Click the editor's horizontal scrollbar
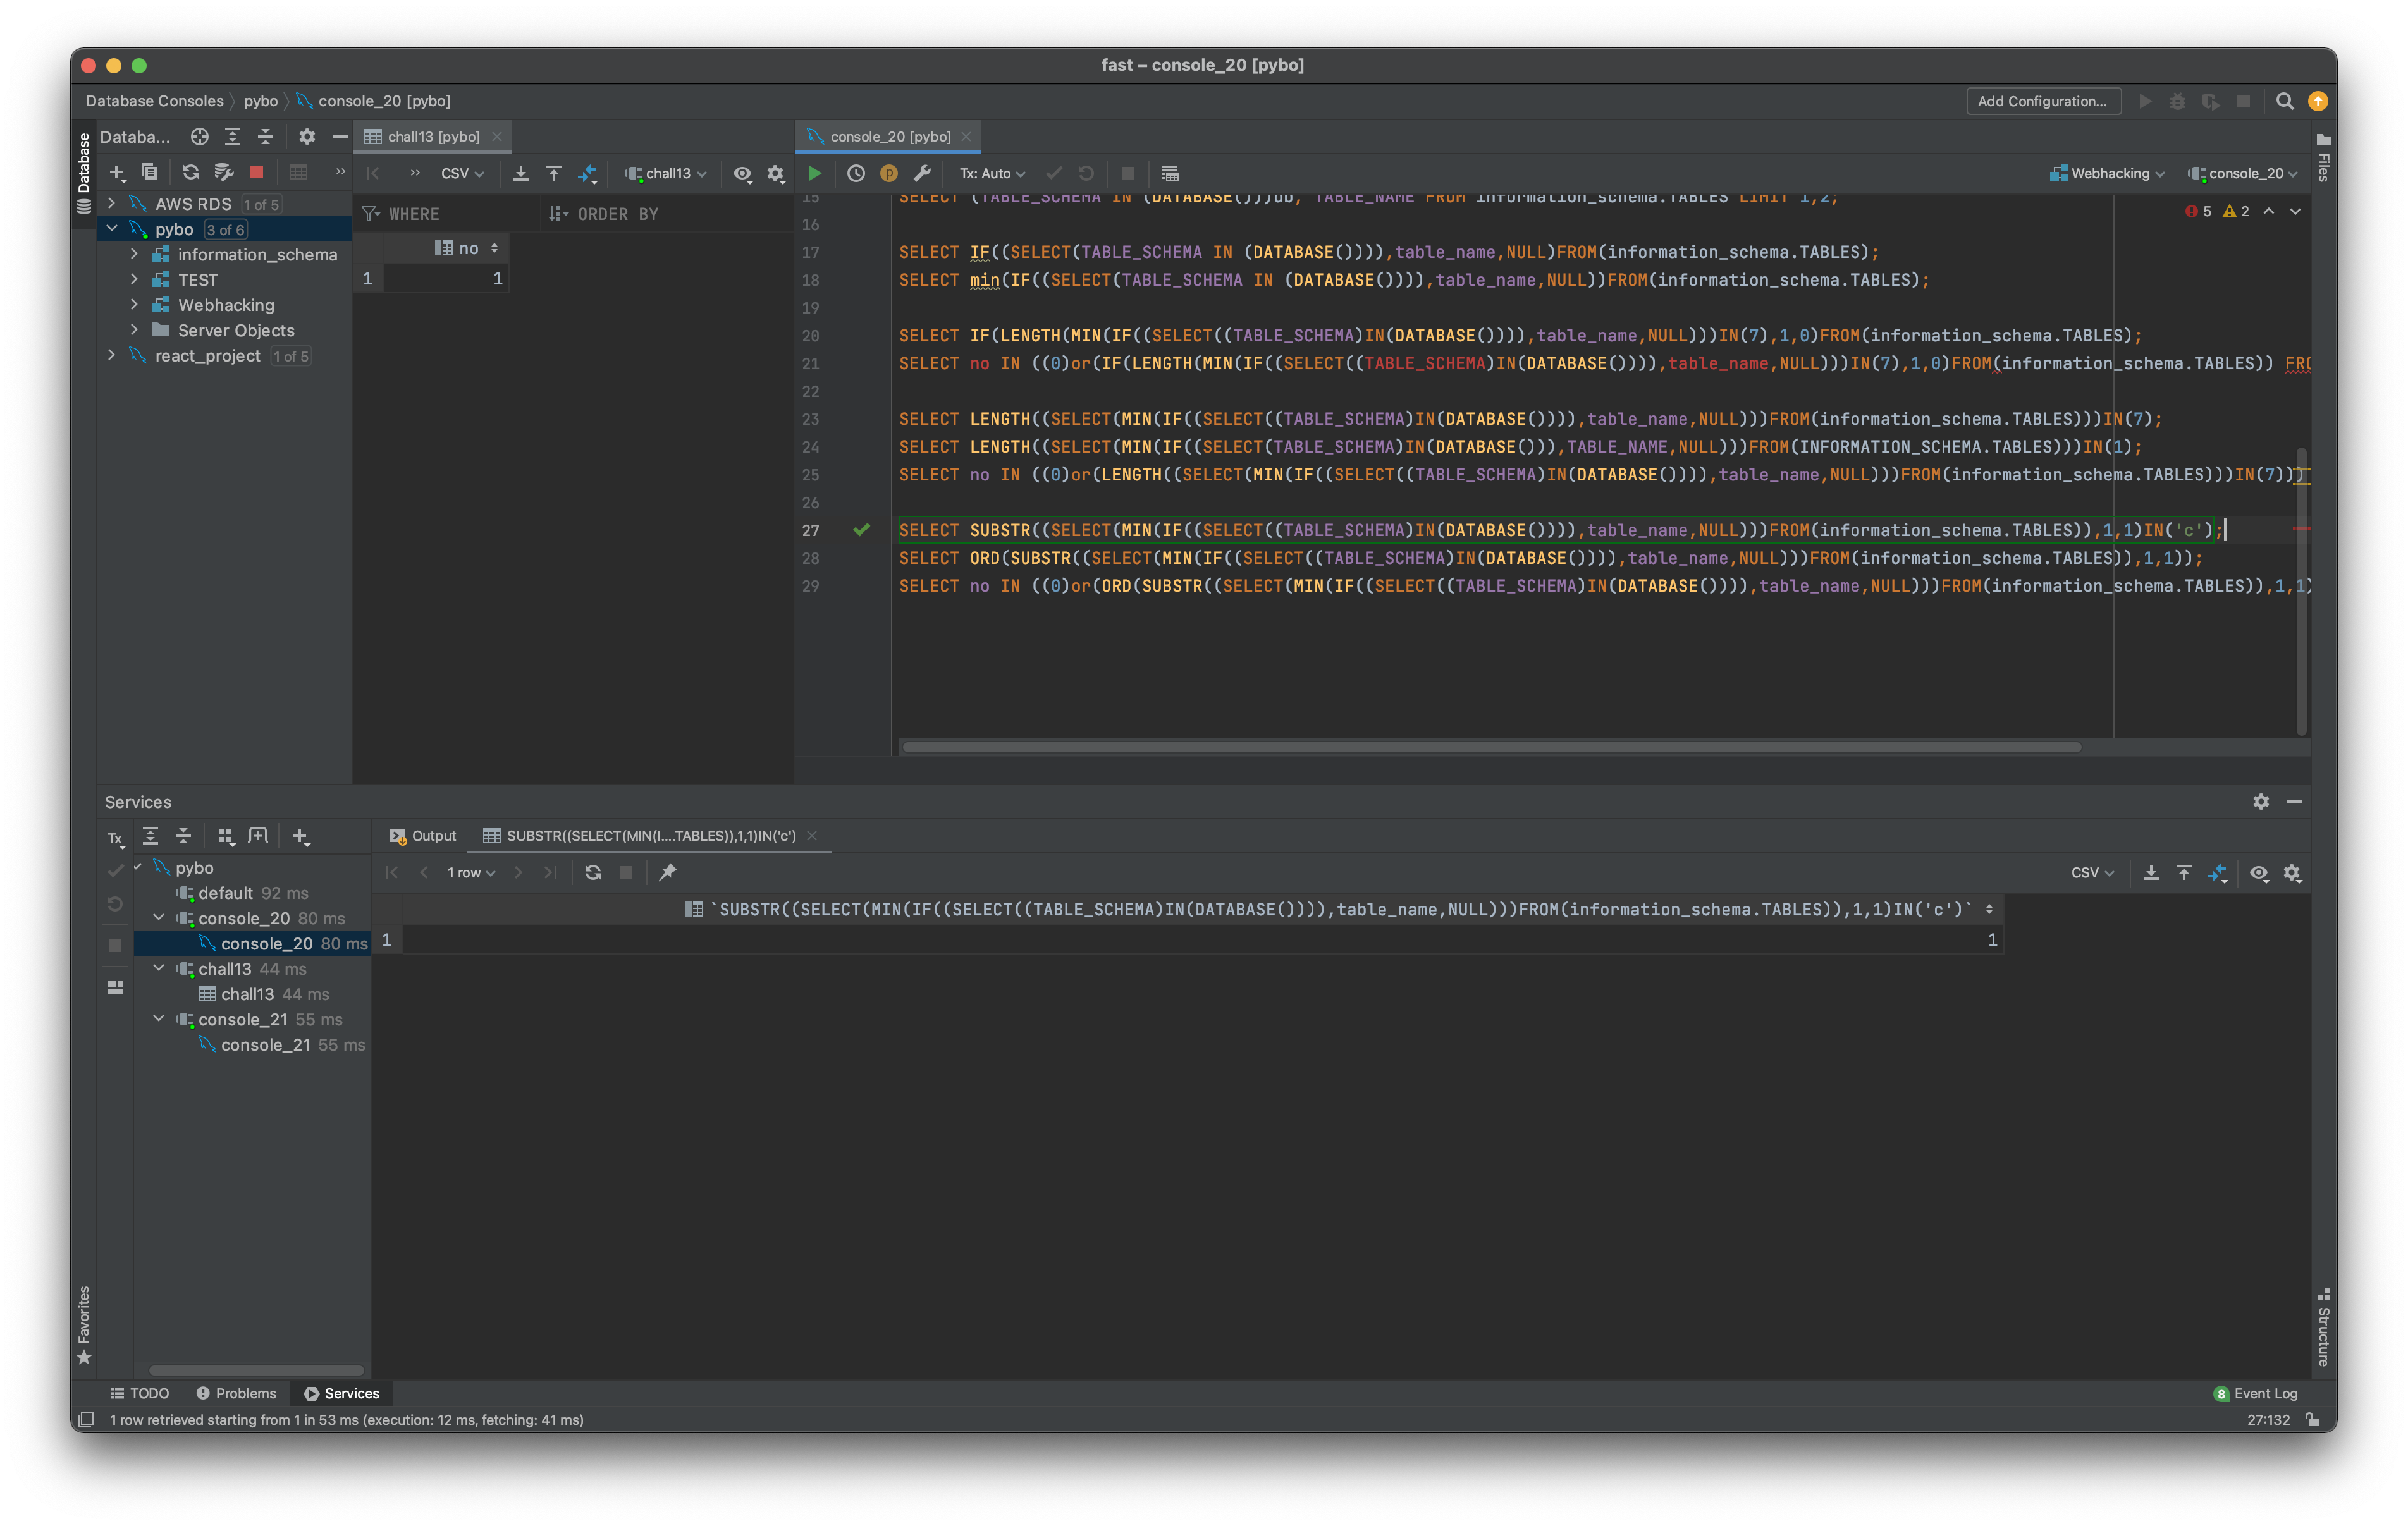This screenshot has height=1526, width=2408. pos(1490,747)
